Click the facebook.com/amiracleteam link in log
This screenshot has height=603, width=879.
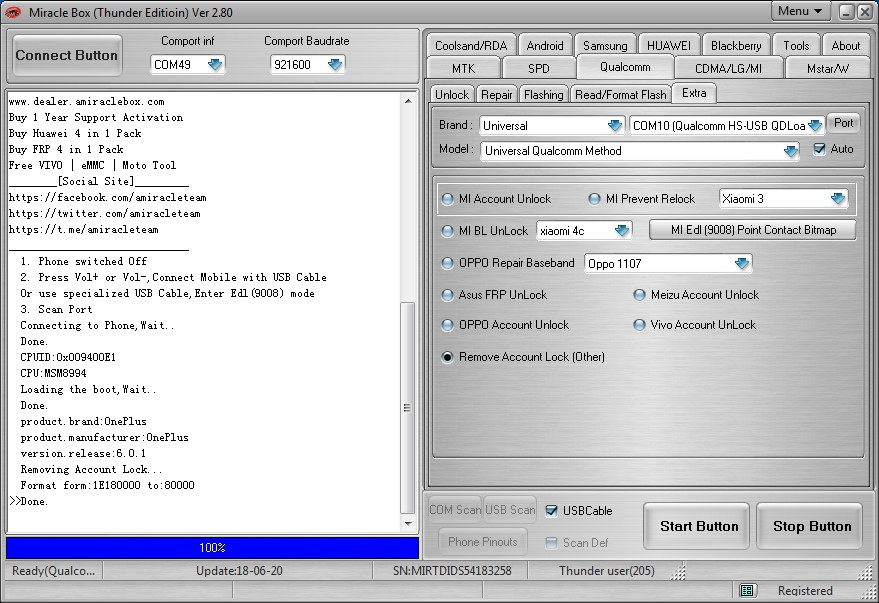[x=108, y=197]
